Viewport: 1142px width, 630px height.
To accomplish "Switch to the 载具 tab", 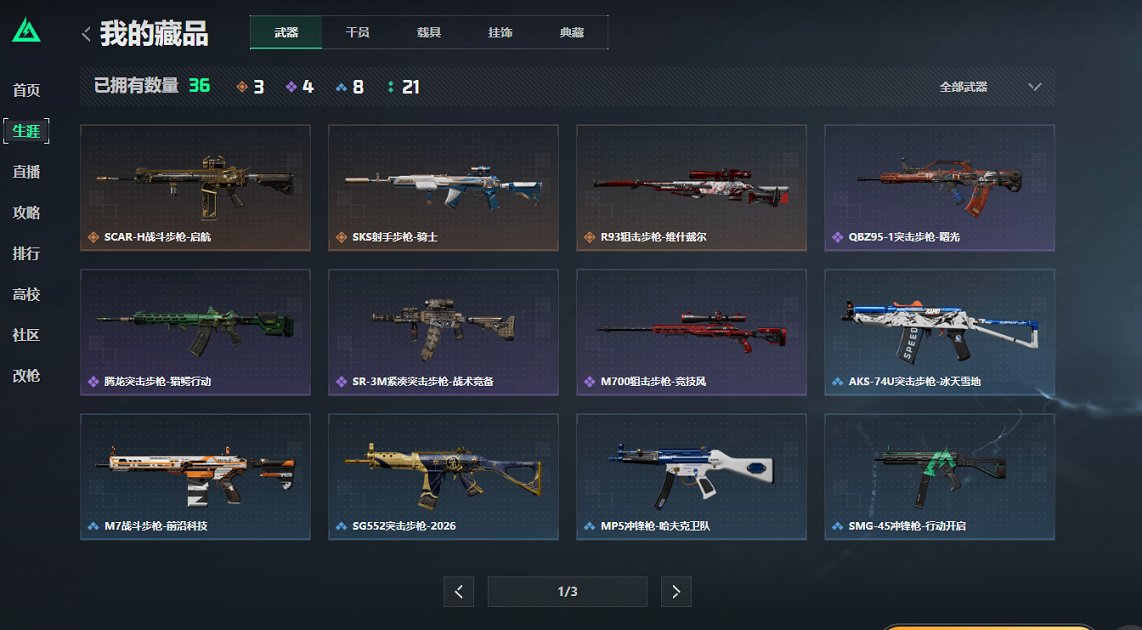I will click(x=429, y=33).
